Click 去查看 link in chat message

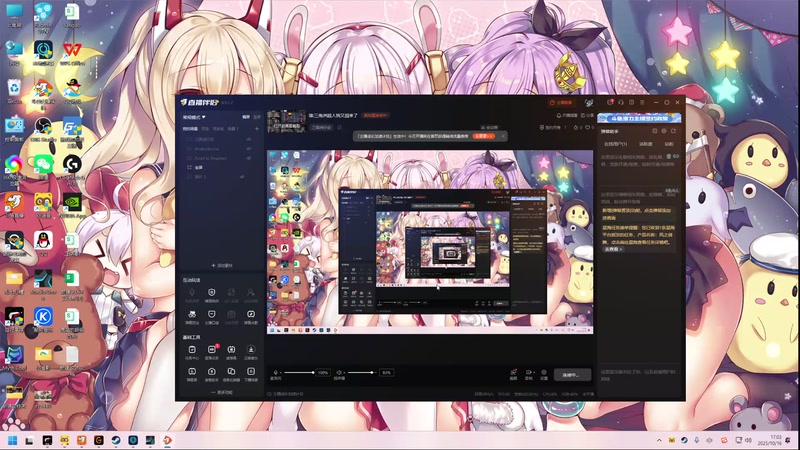(613, 249)
